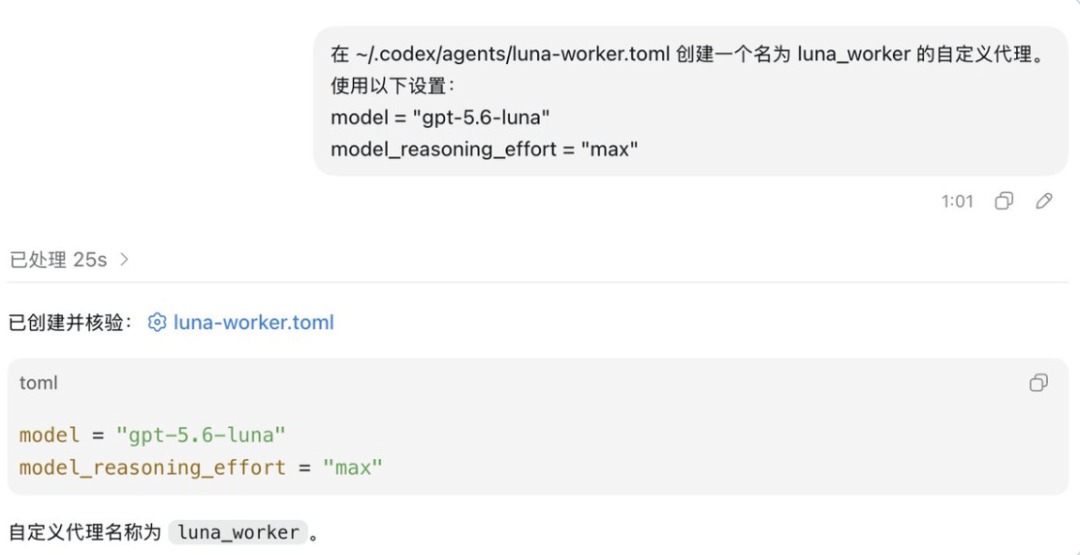Screen dimensions: 1080x555
Task: Expand the 已处理 25s processing details
Action: (69, 260)
